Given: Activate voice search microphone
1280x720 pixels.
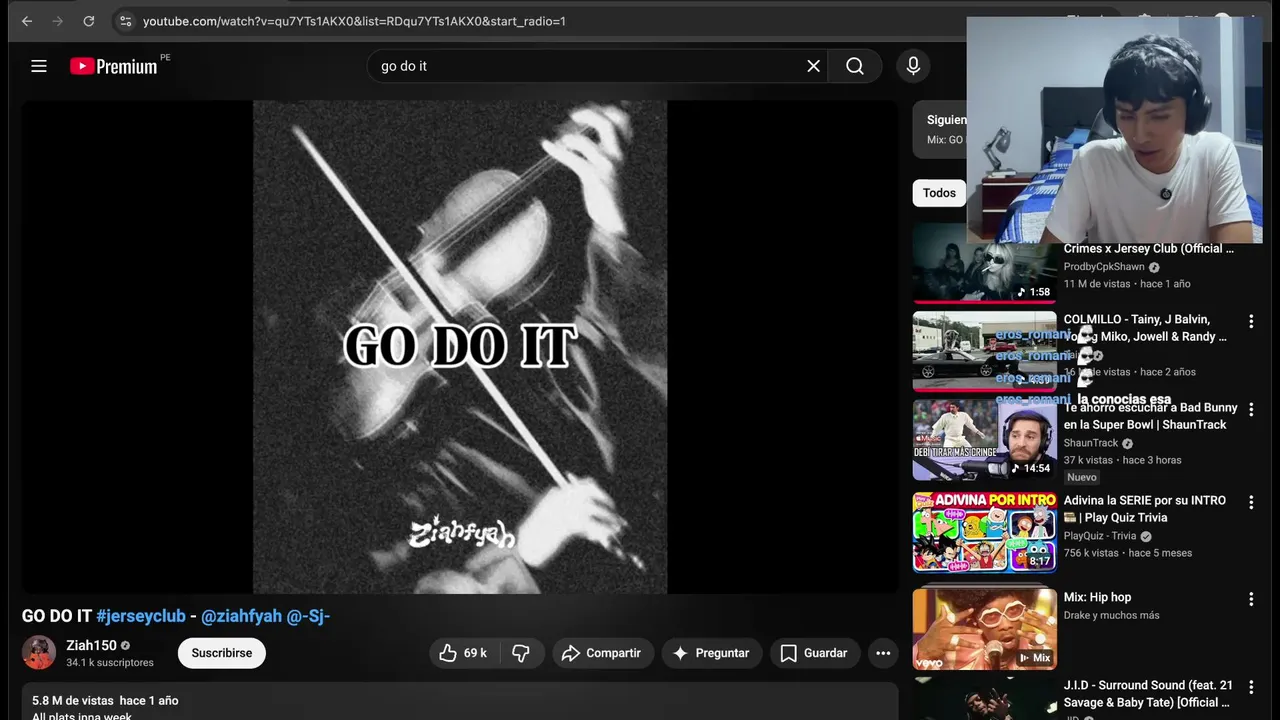Looking at the screenshot, I should 913,66.
